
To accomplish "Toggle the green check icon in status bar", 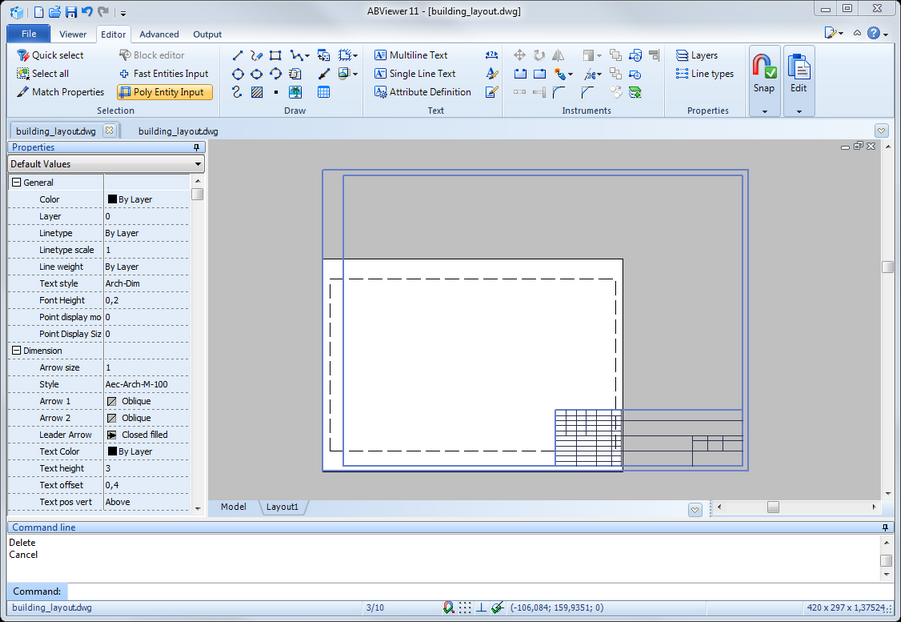I will (498, 607).
